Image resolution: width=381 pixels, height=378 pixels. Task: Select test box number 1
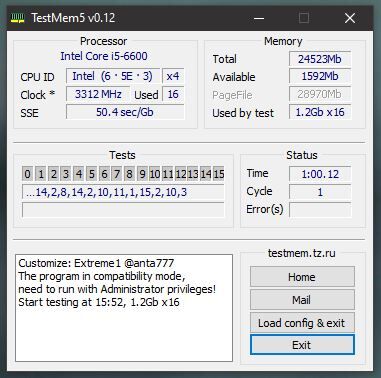pos(41,174)
